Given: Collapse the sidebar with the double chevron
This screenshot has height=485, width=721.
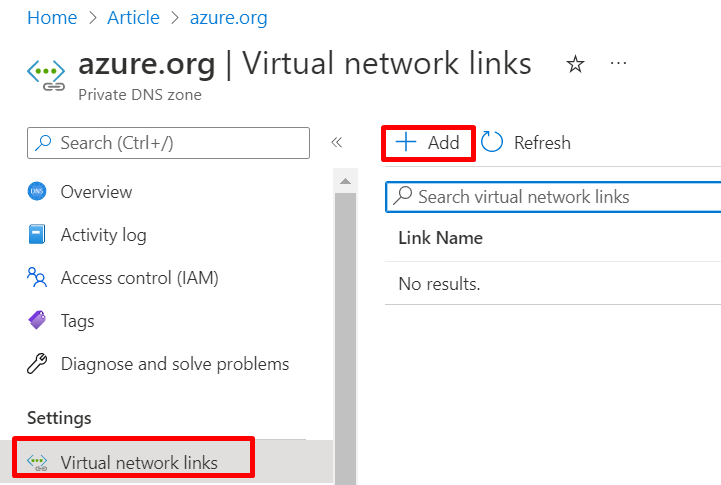Looking at the screenshot, I should click(337, 142).
